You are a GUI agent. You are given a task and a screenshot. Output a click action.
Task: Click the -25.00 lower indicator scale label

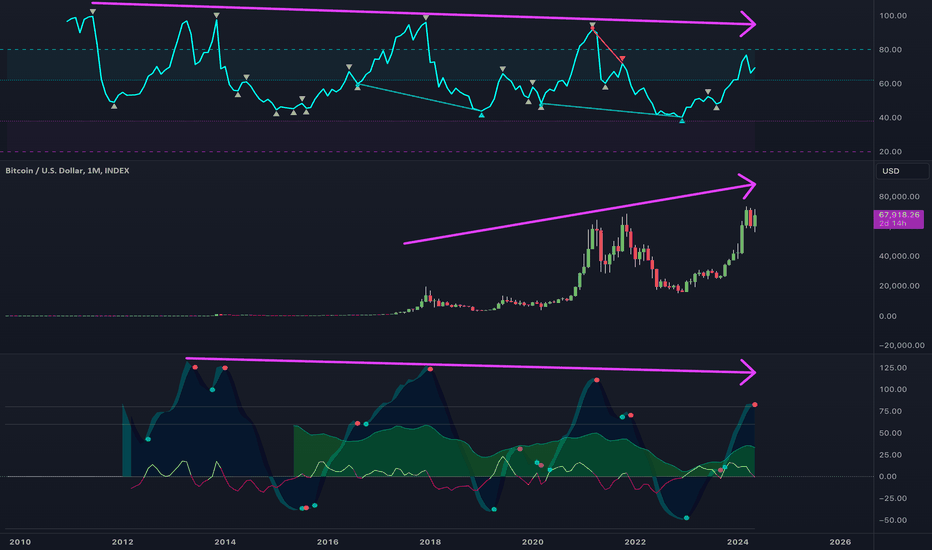893,498
